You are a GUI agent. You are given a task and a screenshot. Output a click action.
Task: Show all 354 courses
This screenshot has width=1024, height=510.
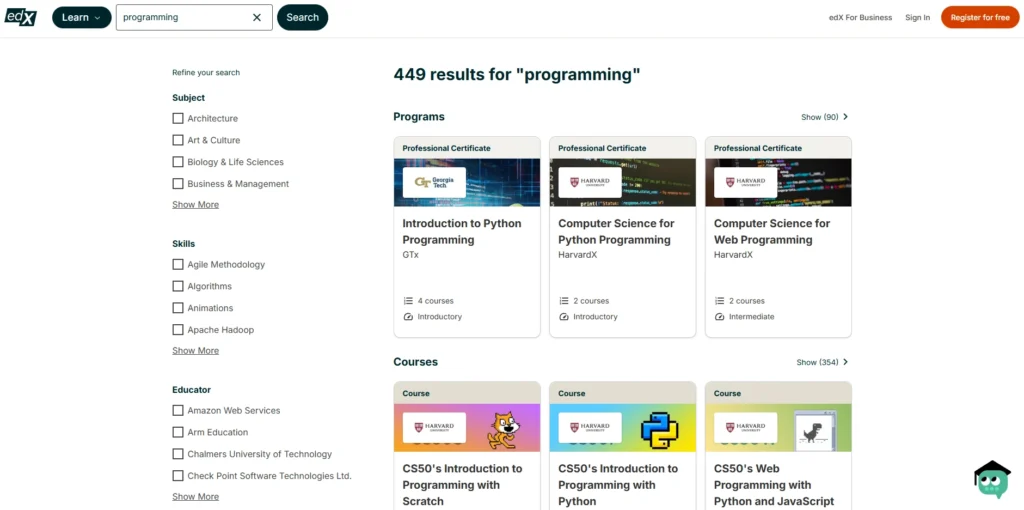(x=822, y=362)
